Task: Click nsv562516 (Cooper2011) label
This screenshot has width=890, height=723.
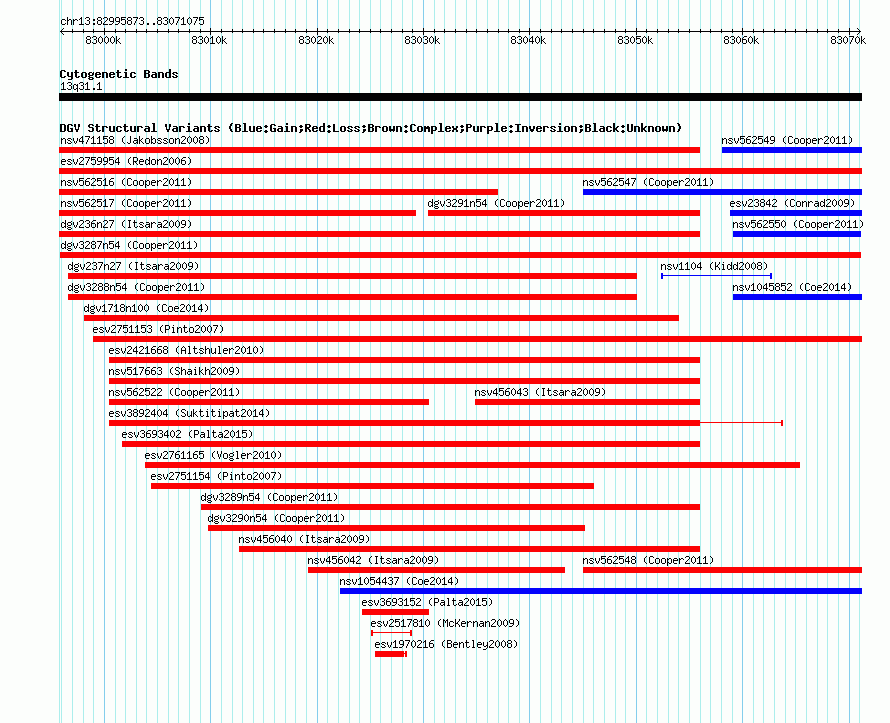Action: point(126,182)
